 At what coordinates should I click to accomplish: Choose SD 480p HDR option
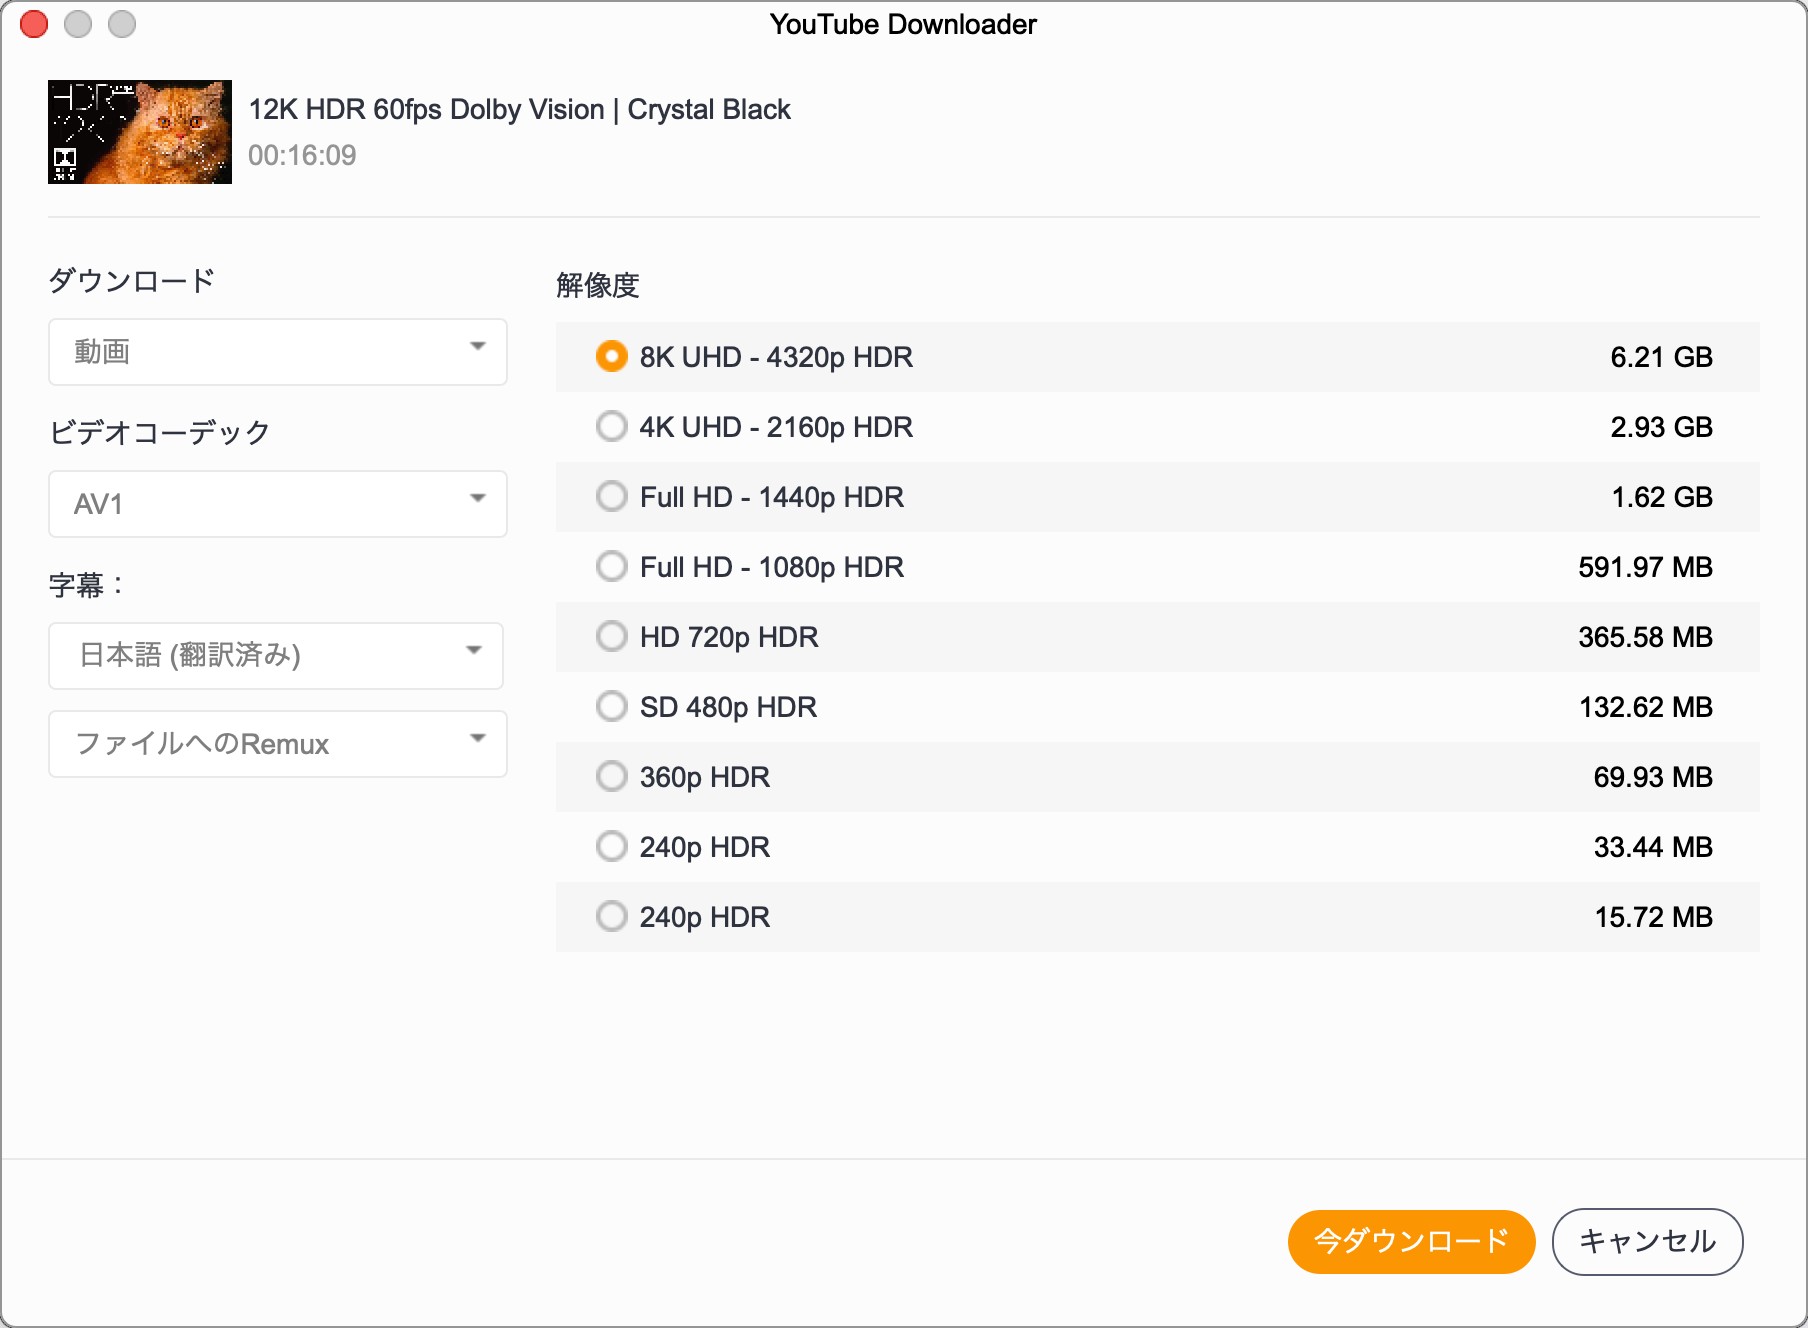[611, 707]
